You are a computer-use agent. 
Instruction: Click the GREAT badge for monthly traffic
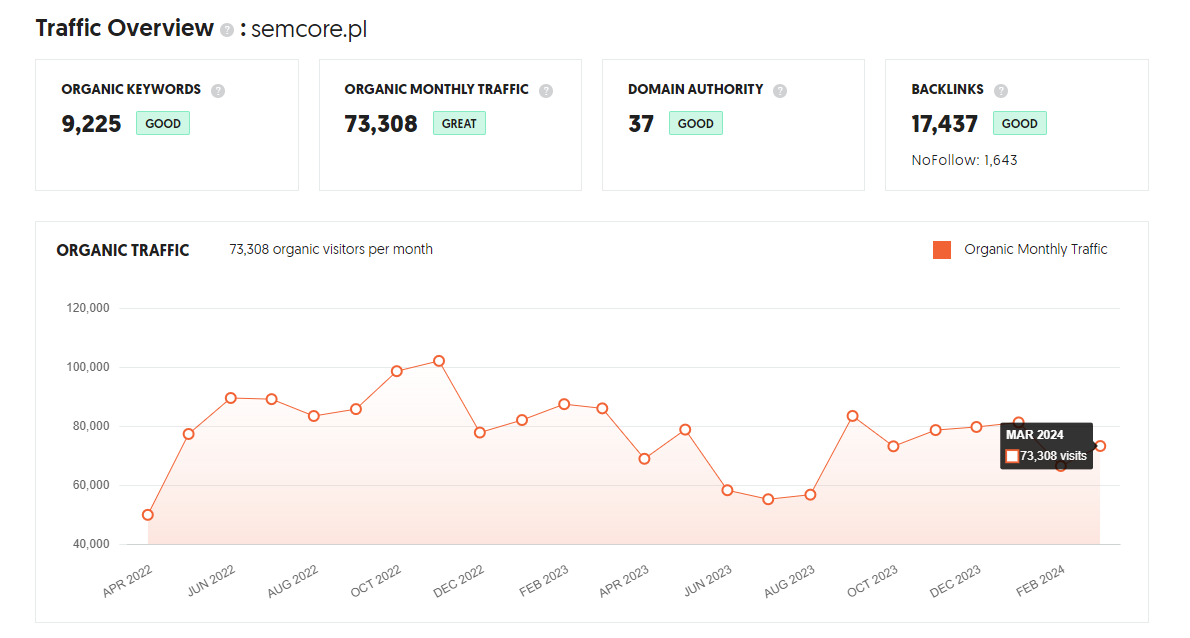[x=459, y=123]
